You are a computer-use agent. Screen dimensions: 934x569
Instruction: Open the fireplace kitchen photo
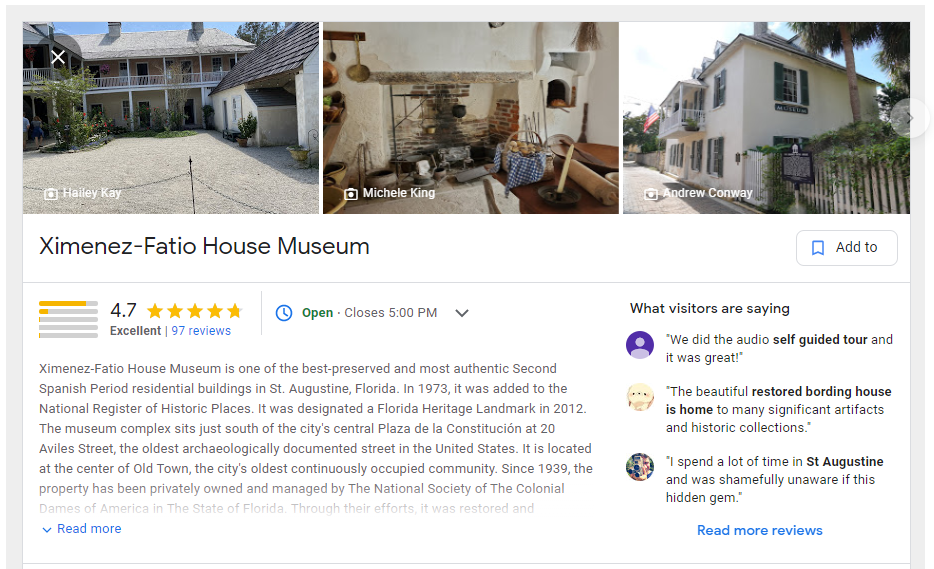[471, 118]
